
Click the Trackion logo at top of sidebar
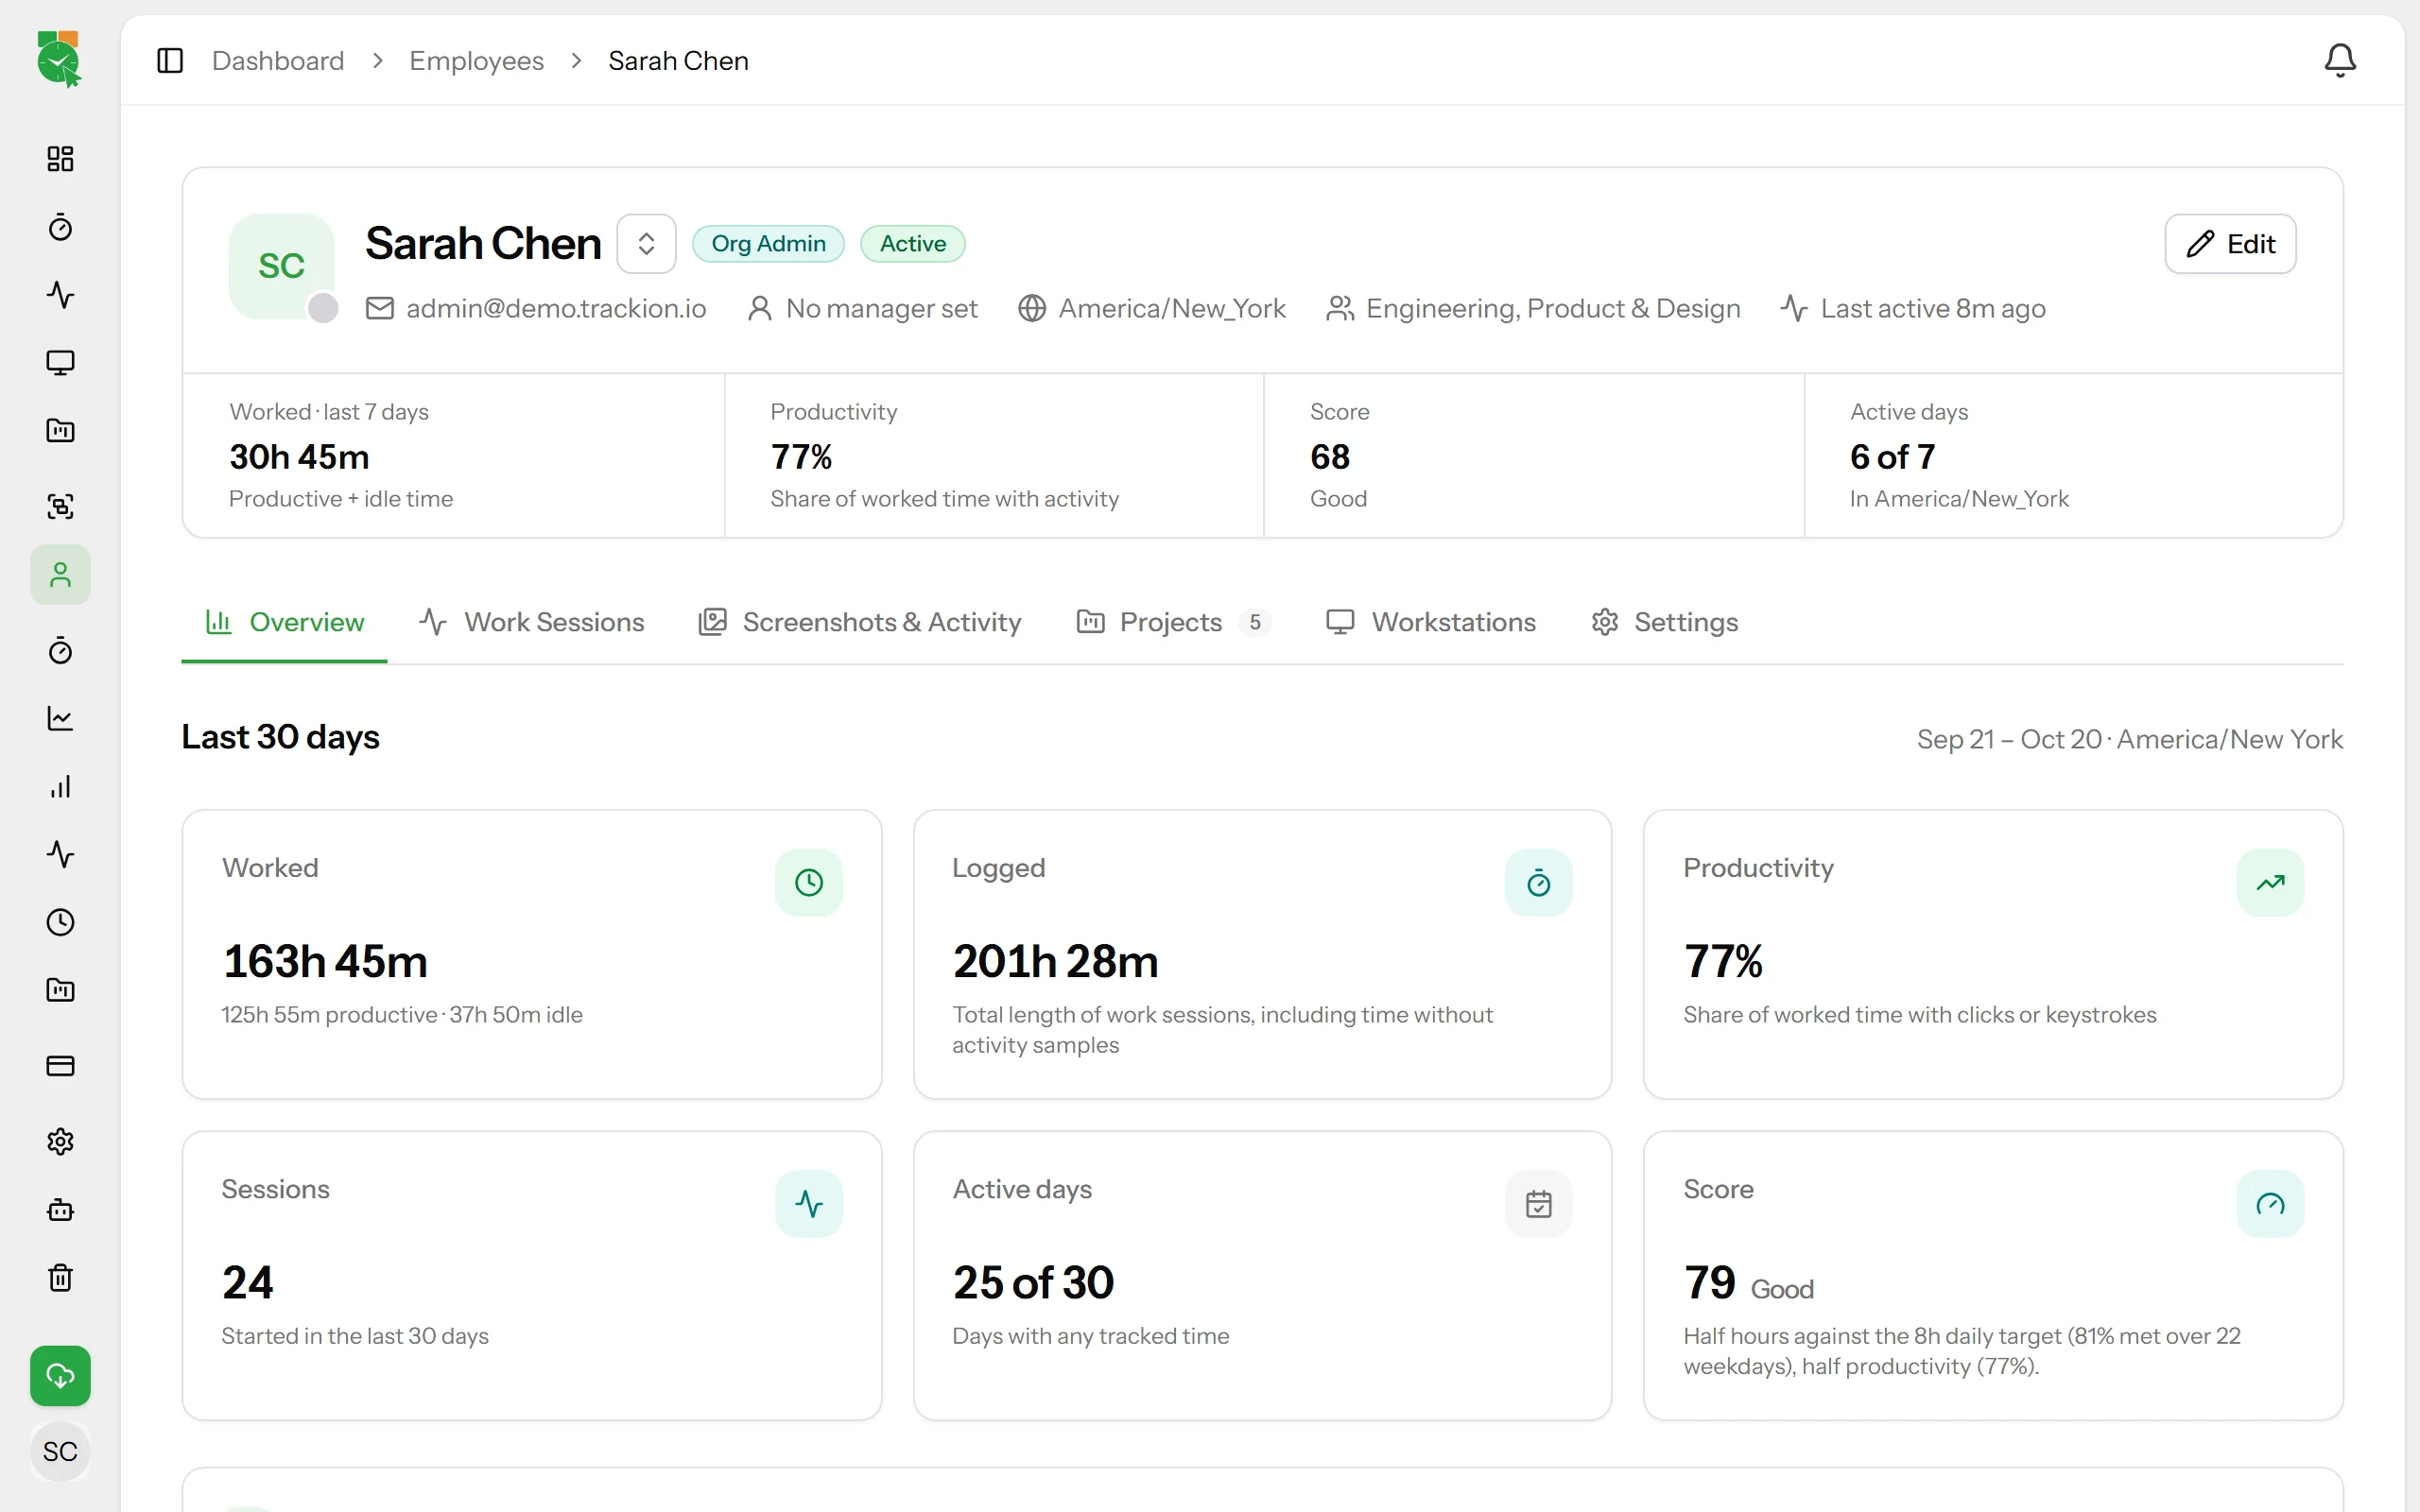coord(59,59)
